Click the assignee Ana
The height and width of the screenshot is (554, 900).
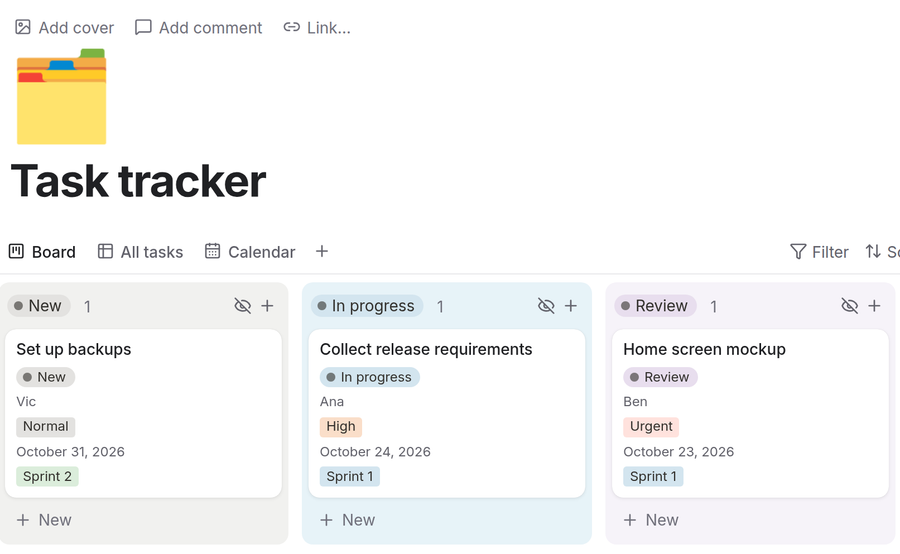332,402
